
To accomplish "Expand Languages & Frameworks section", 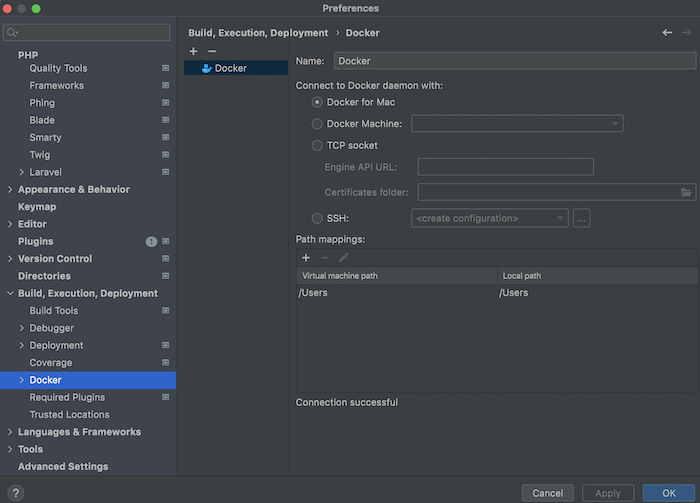I will tap(10, 432).
